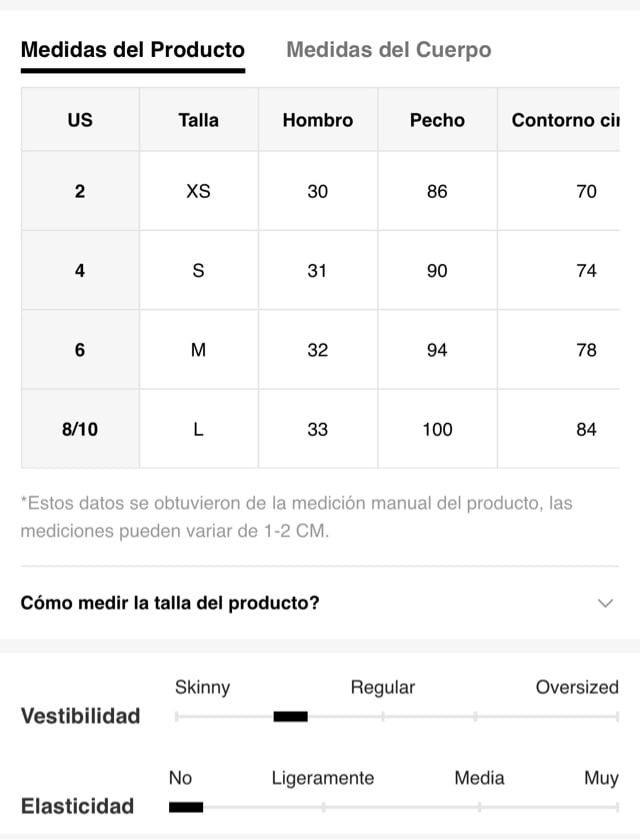Click the Elasticidad slider black marker
The image size is (640, 840).
186,807
